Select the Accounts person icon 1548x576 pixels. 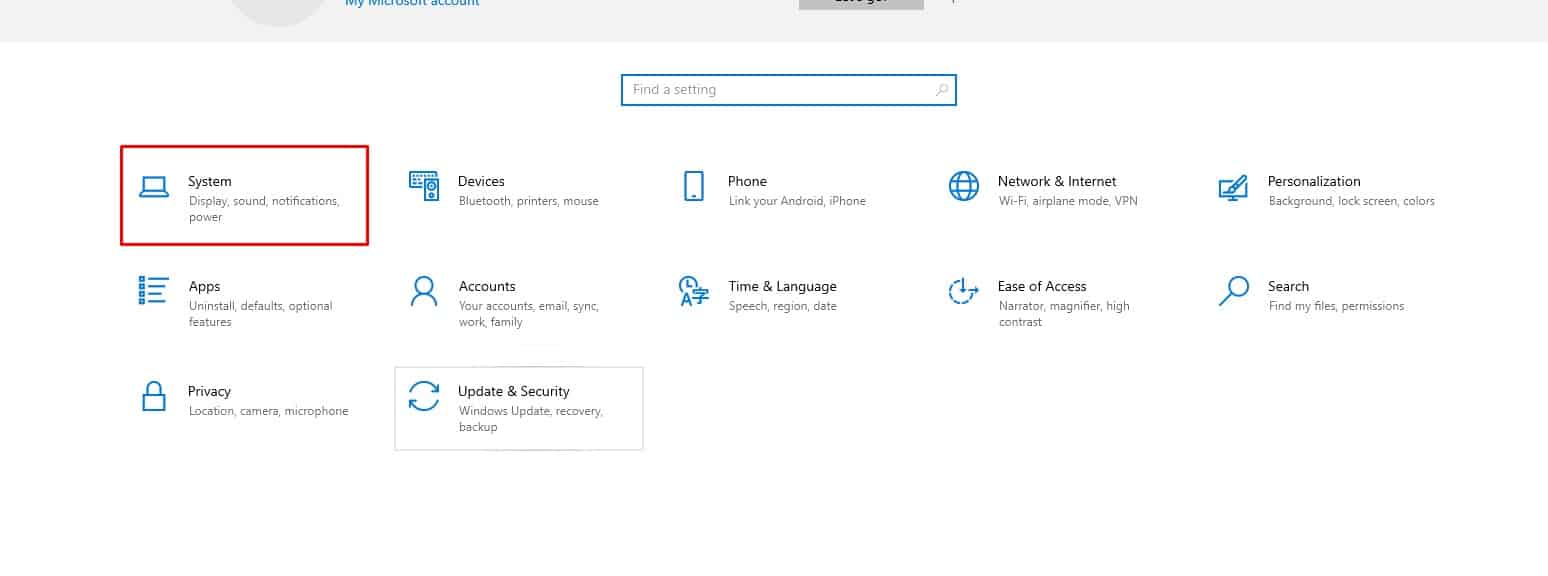pyautogui.click(x=424, y=292)
